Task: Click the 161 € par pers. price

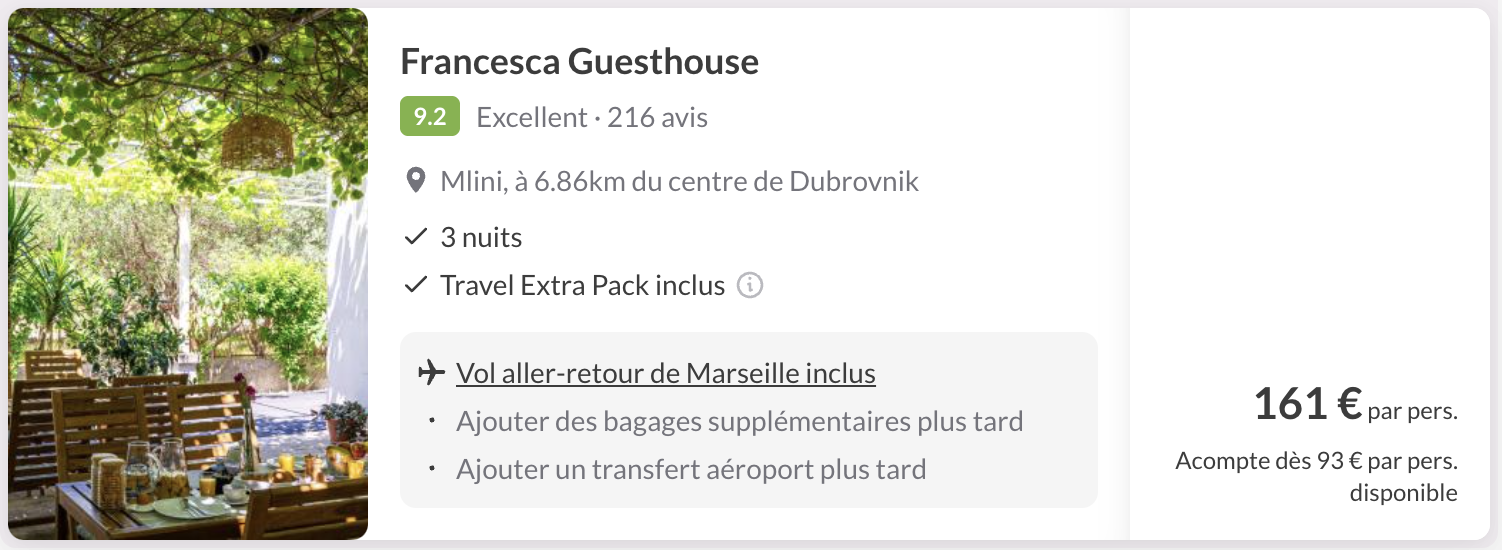Action: (1355, 405)
